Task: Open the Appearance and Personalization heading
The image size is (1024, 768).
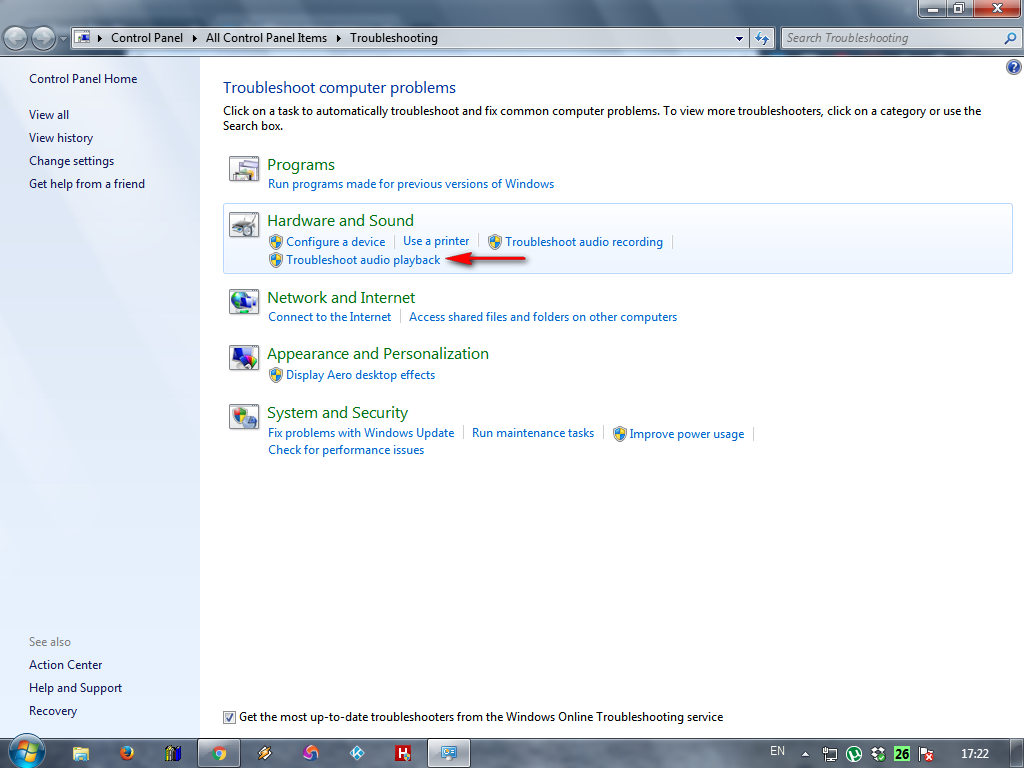Action: point(377,354)
